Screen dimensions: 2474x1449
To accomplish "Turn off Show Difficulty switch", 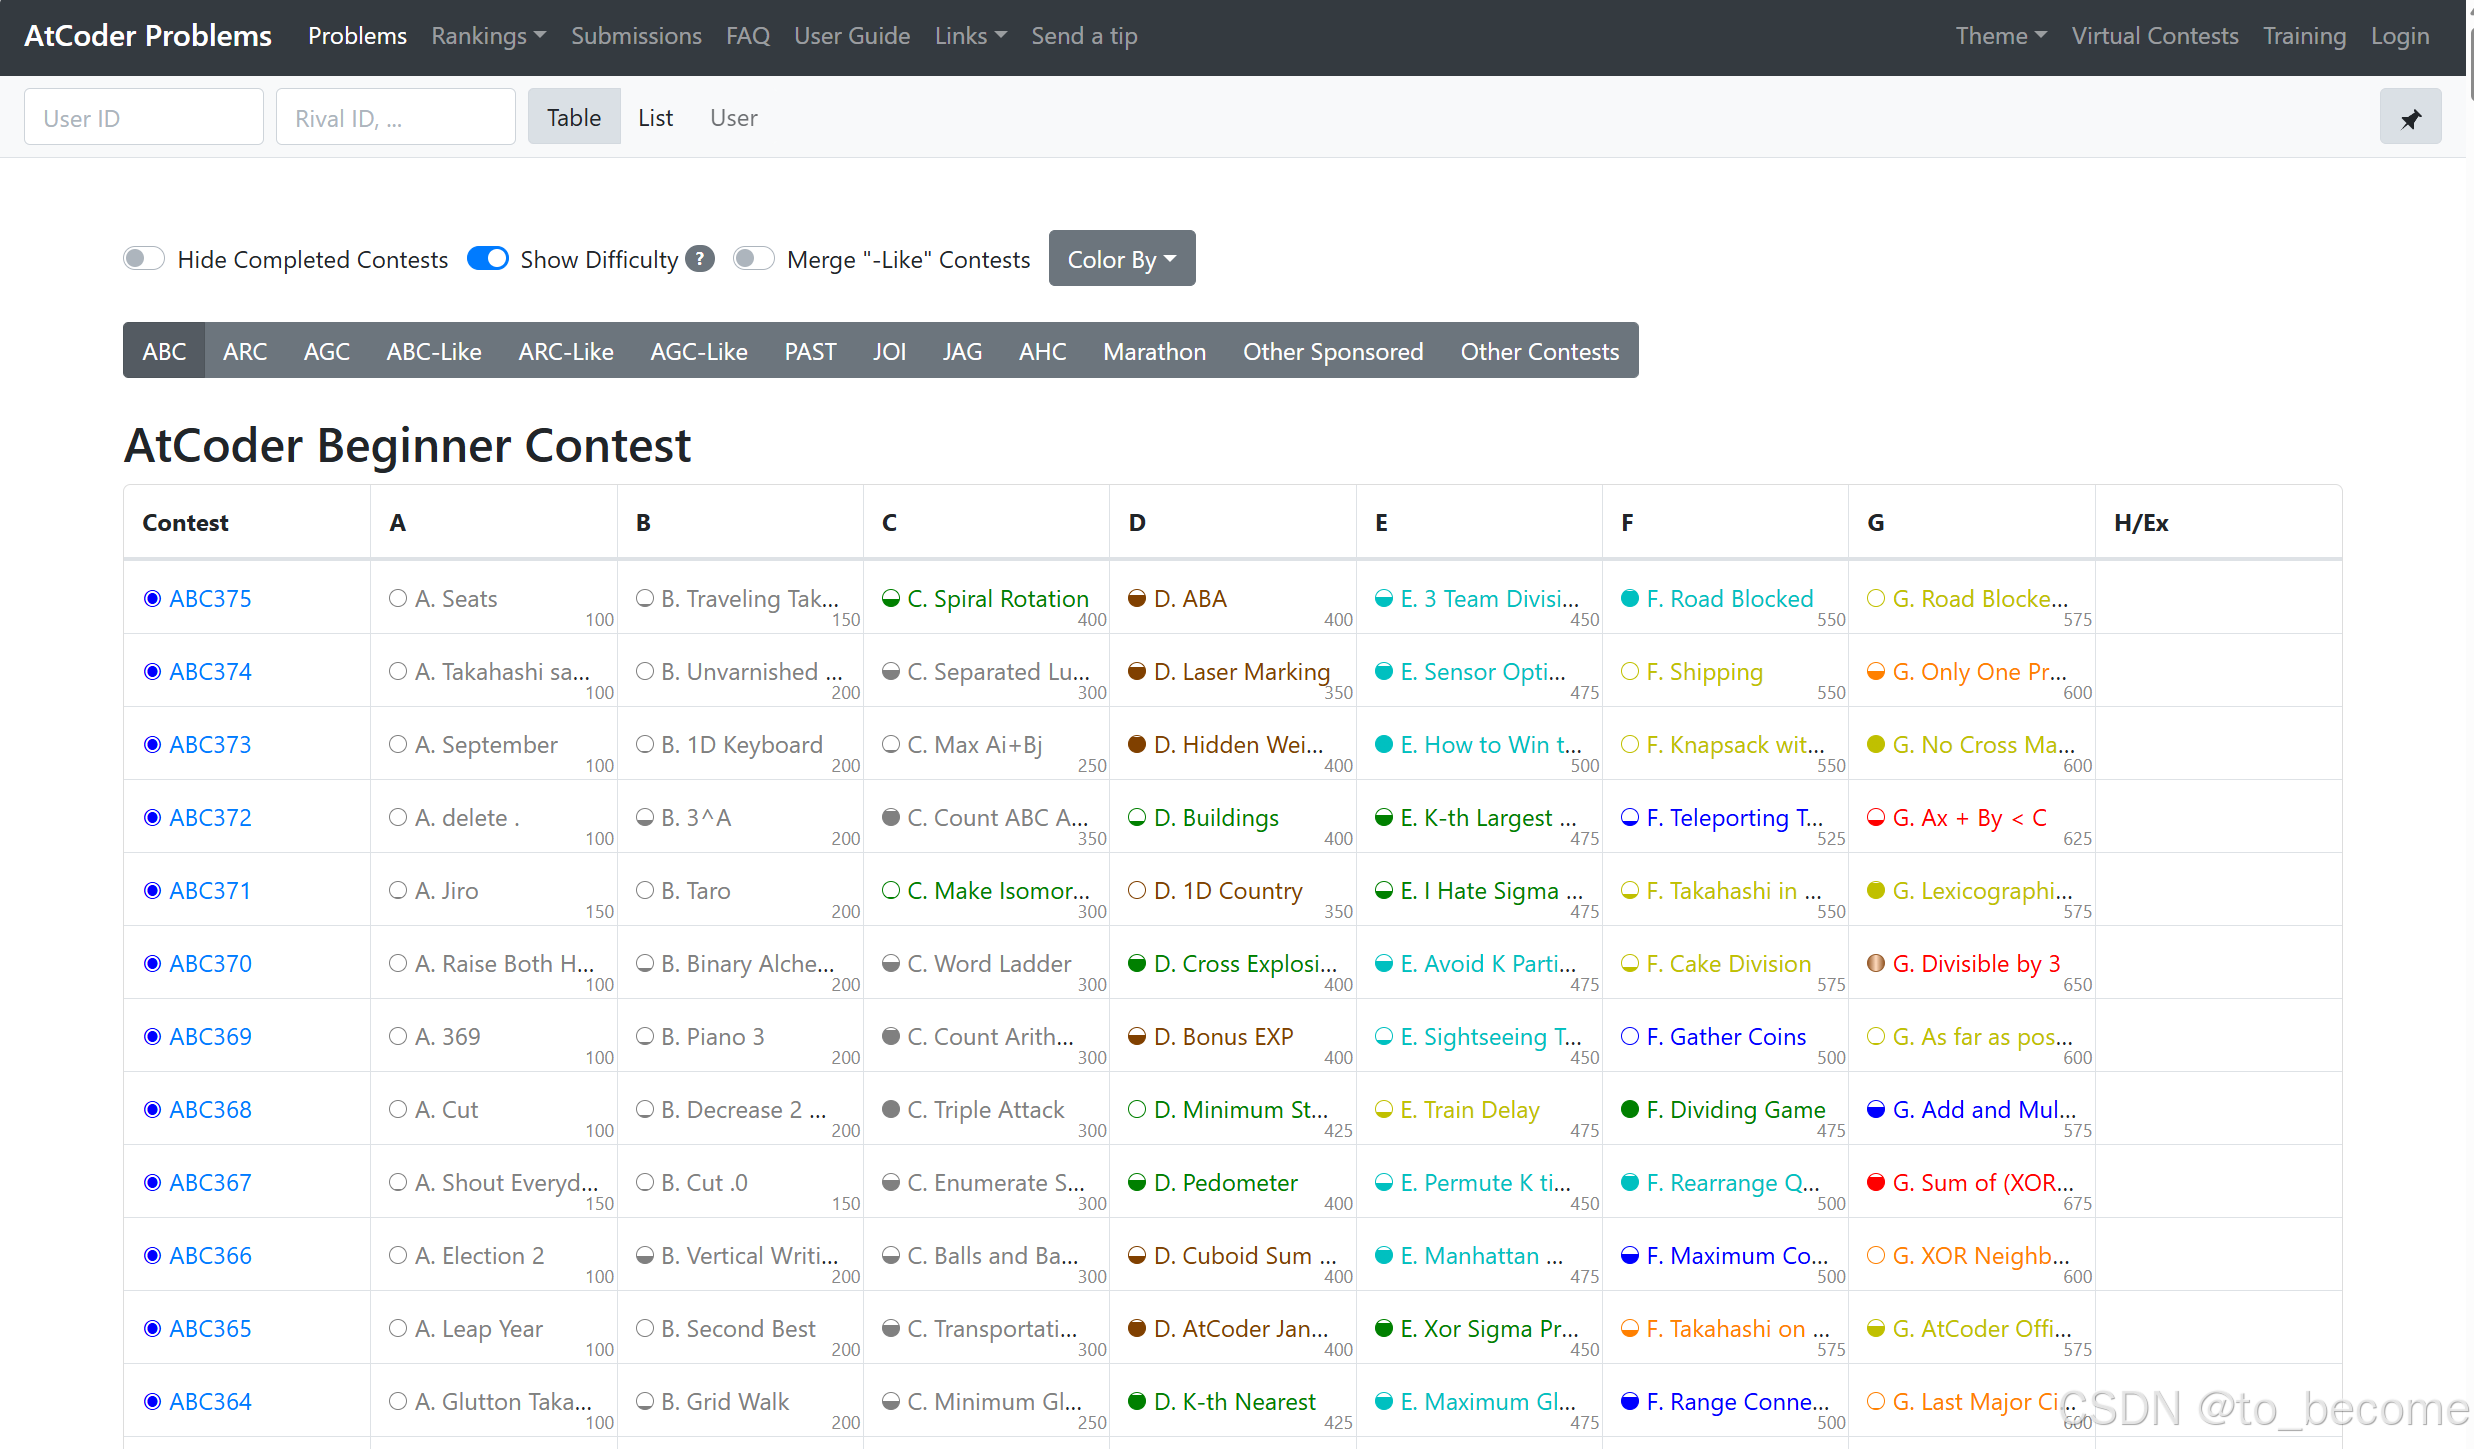I will click(488, 259).
